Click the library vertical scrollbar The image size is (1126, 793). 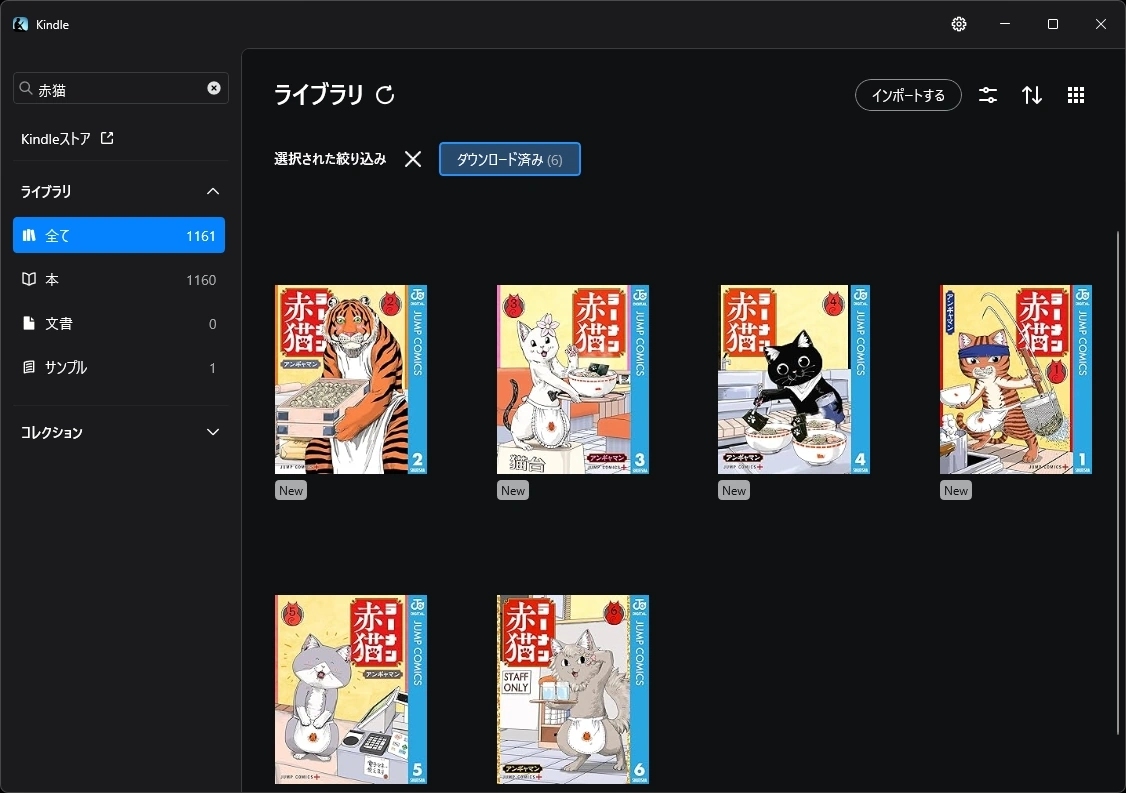tap(1117, 483)
